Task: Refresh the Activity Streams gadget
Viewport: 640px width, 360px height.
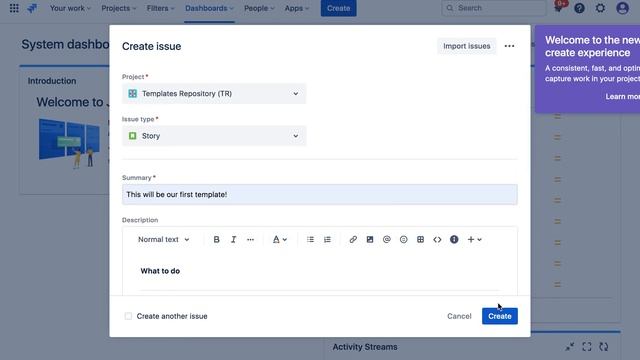Action: pyautogui.click(x=604, y=347)
